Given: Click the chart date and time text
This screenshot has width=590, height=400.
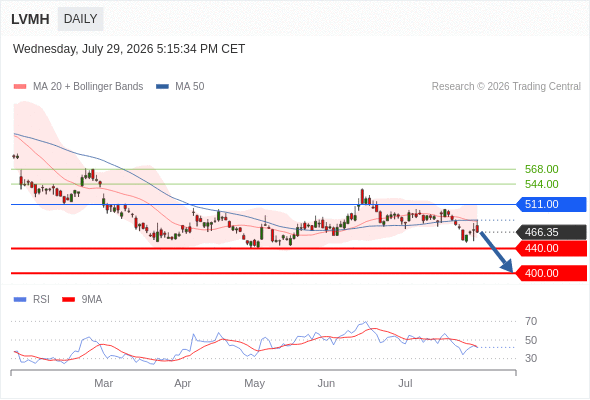Looking at the screenshot, I should click(x=129, y=49).
